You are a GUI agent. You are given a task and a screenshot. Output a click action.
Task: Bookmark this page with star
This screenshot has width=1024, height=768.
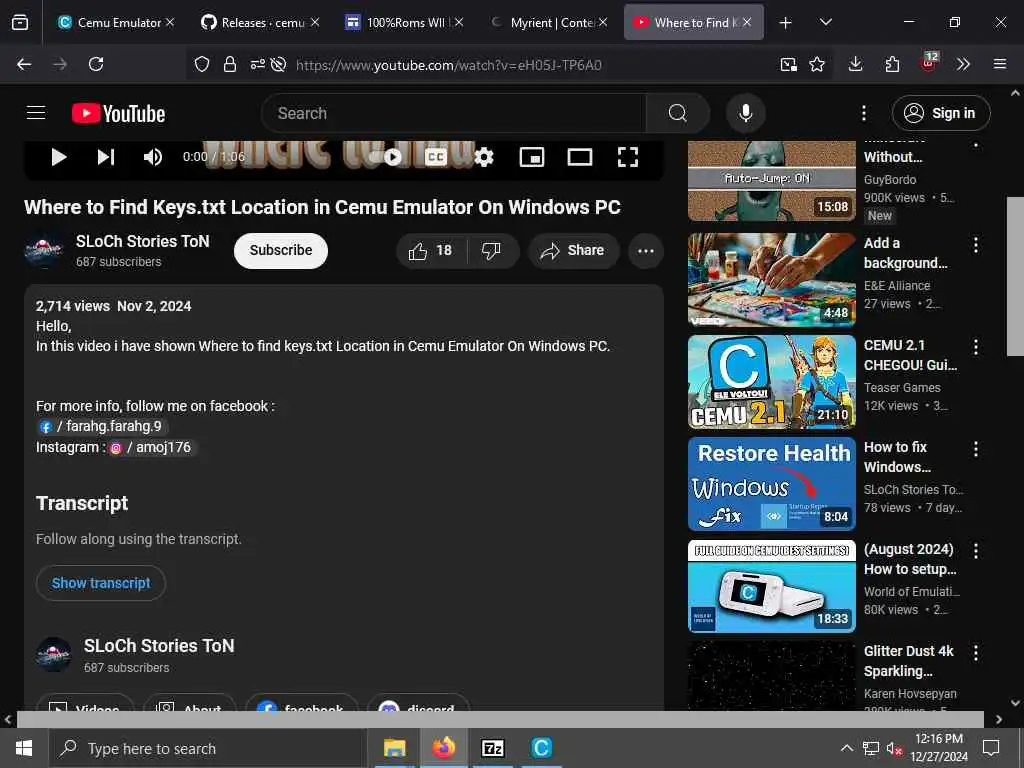pyautogui.click(x=817, y=64)
